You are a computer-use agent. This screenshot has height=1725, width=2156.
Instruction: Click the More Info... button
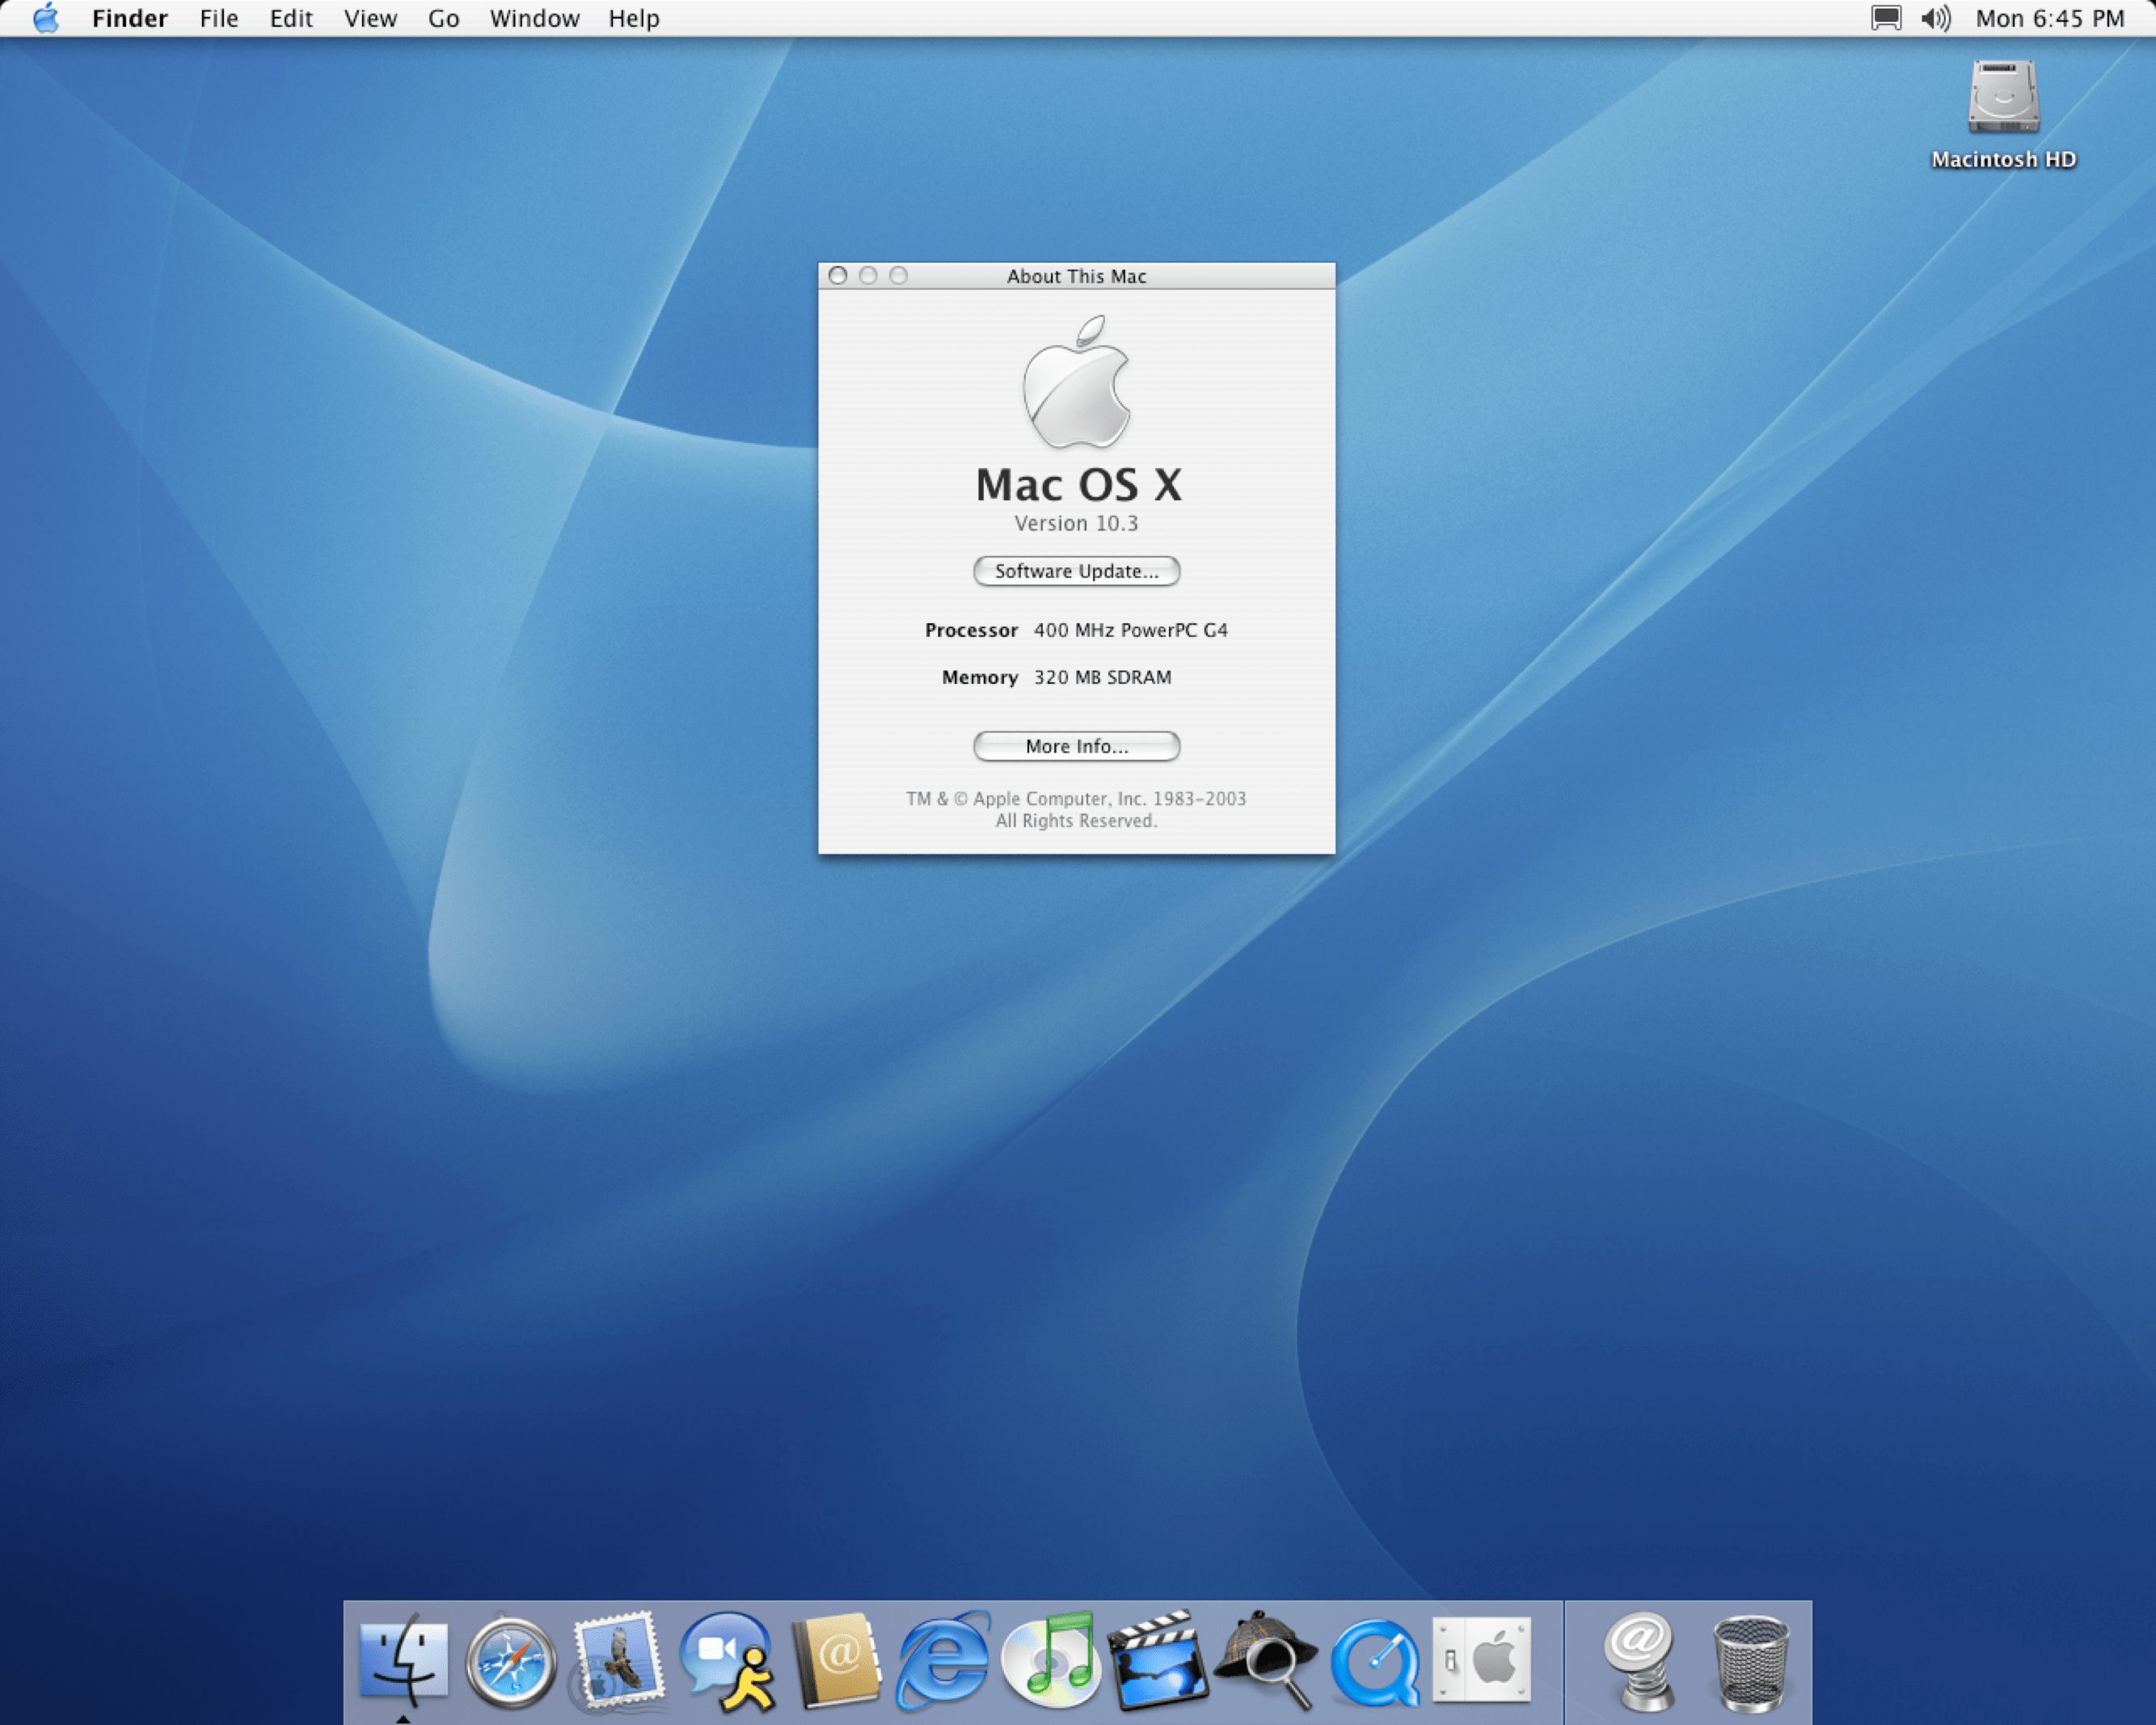click(x=1076, y=746)
